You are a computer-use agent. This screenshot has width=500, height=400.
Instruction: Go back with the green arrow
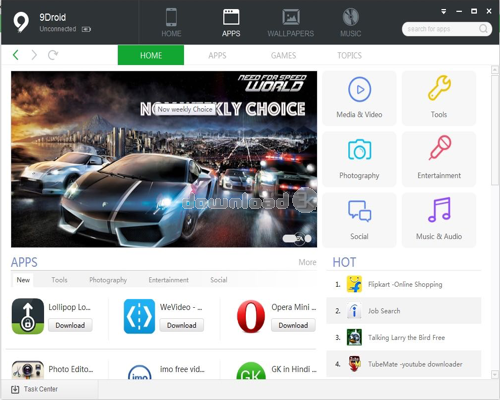(15, 55)
